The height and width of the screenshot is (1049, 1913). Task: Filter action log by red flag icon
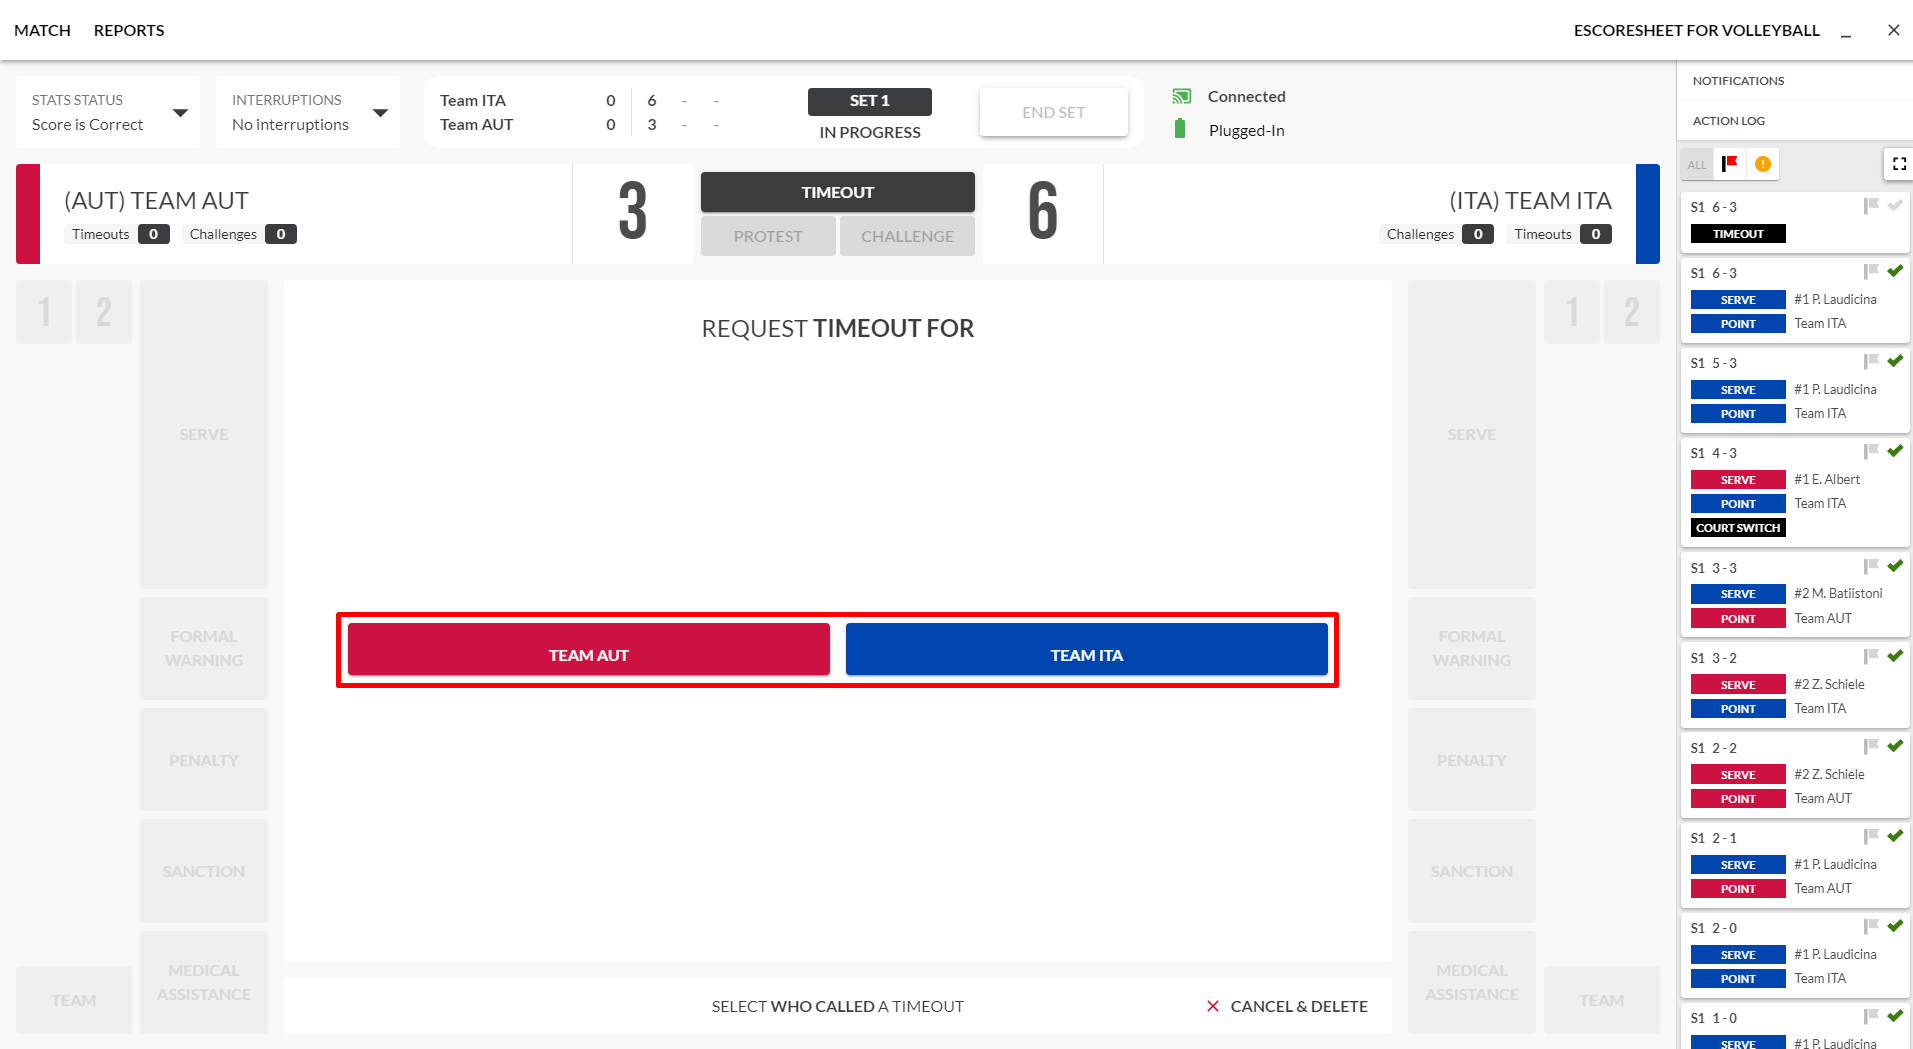[x=1730, y=164]
